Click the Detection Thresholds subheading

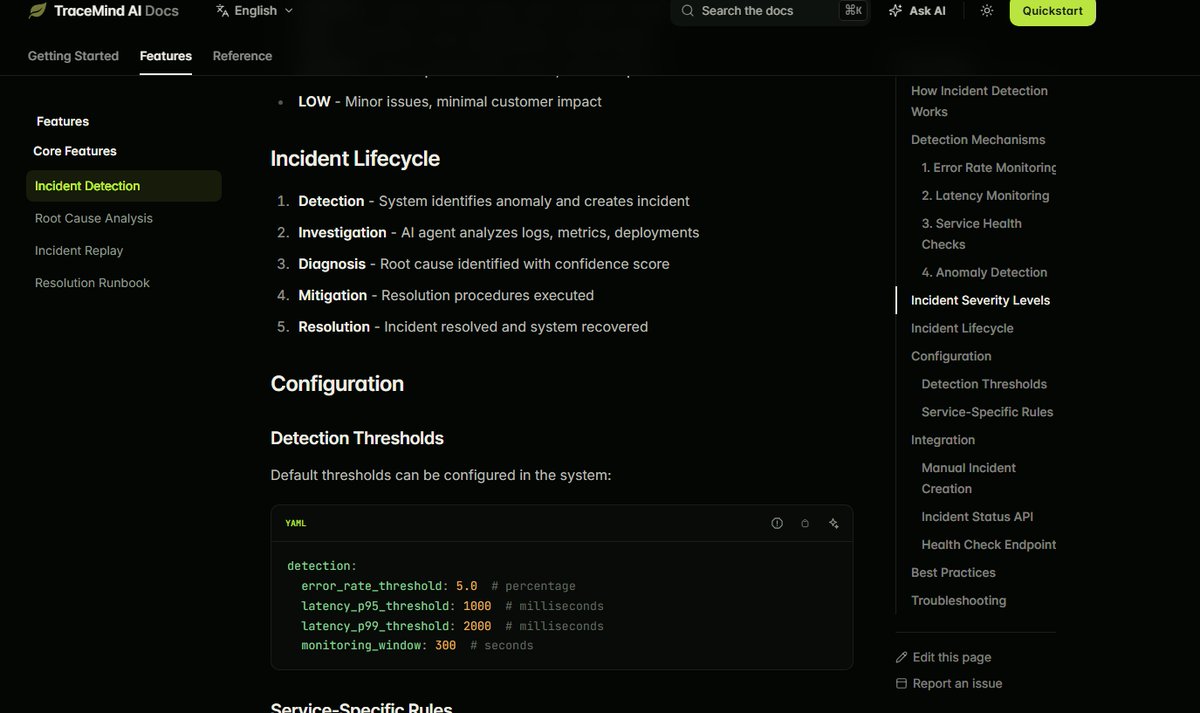pyautogui.click(x=357, y=438)
